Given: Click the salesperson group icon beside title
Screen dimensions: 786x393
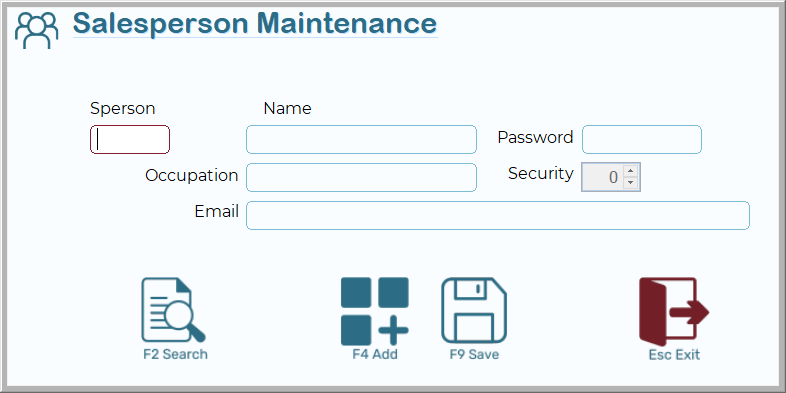Looking at the screenshot, I should 37,30.
